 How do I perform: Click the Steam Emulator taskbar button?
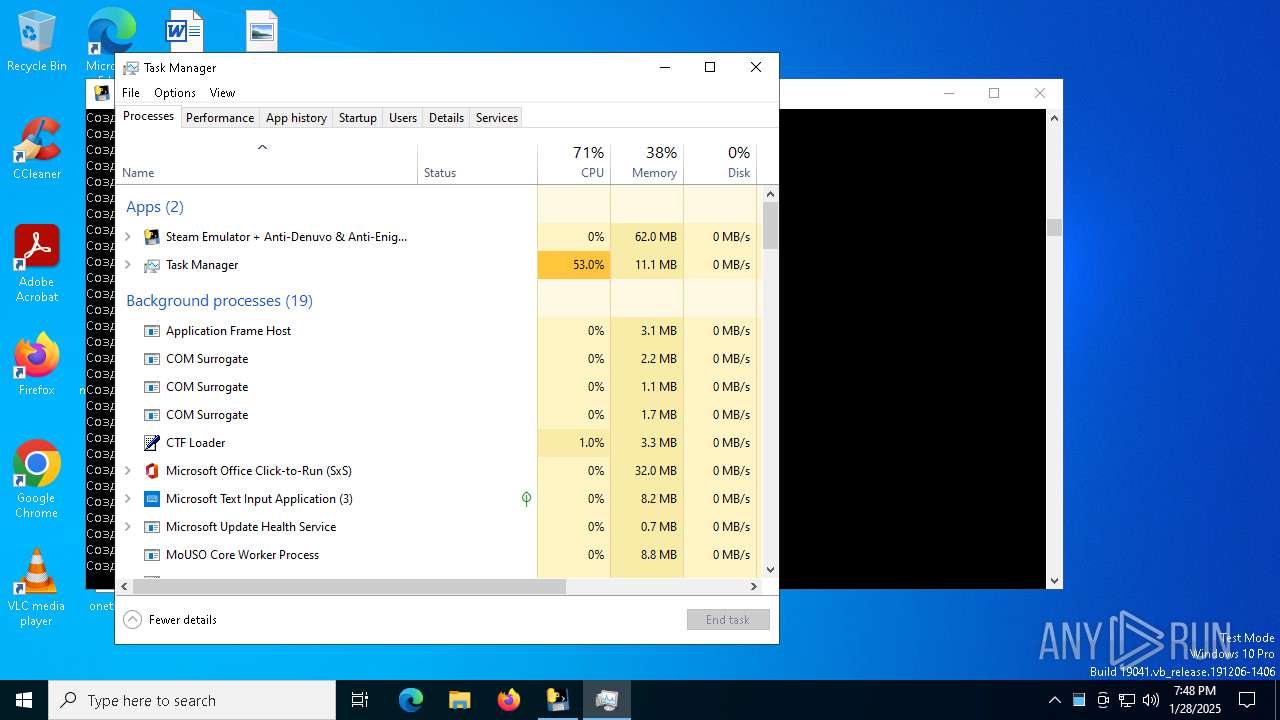(557, 700)
